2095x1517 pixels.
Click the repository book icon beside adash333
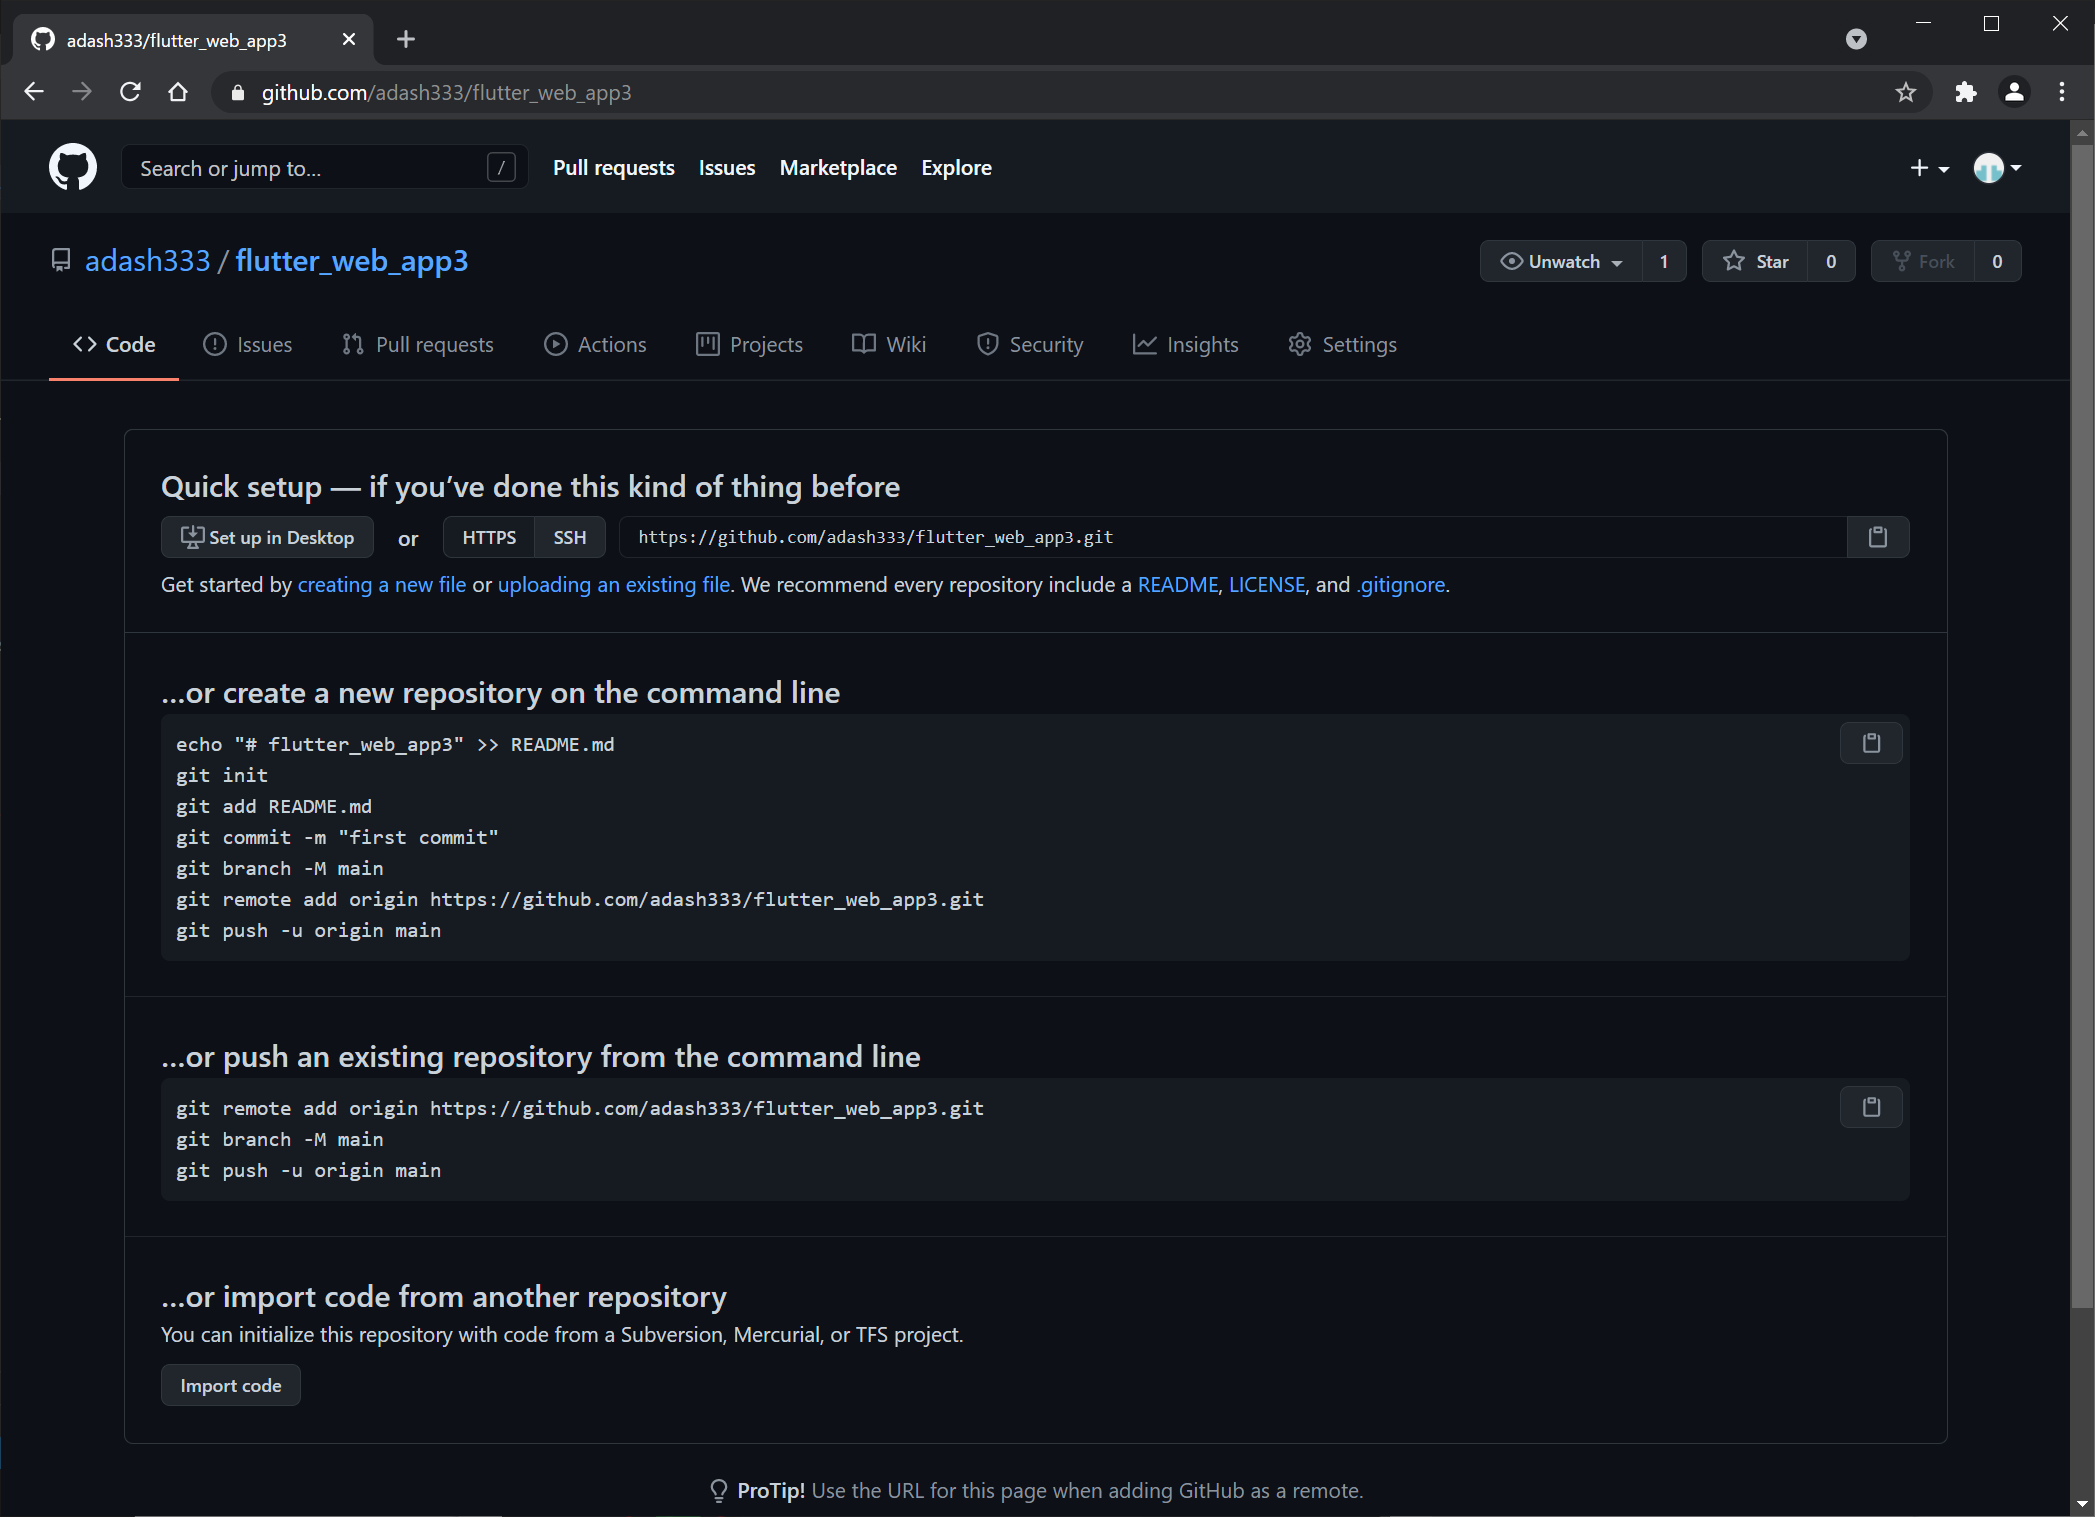click(x=61, y=261)
